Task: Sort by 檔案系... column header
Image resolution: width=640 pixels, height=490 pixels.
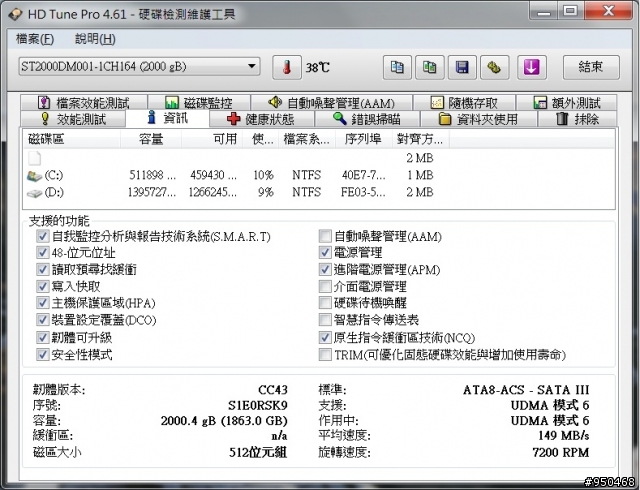Action: [x=307, y=139]
